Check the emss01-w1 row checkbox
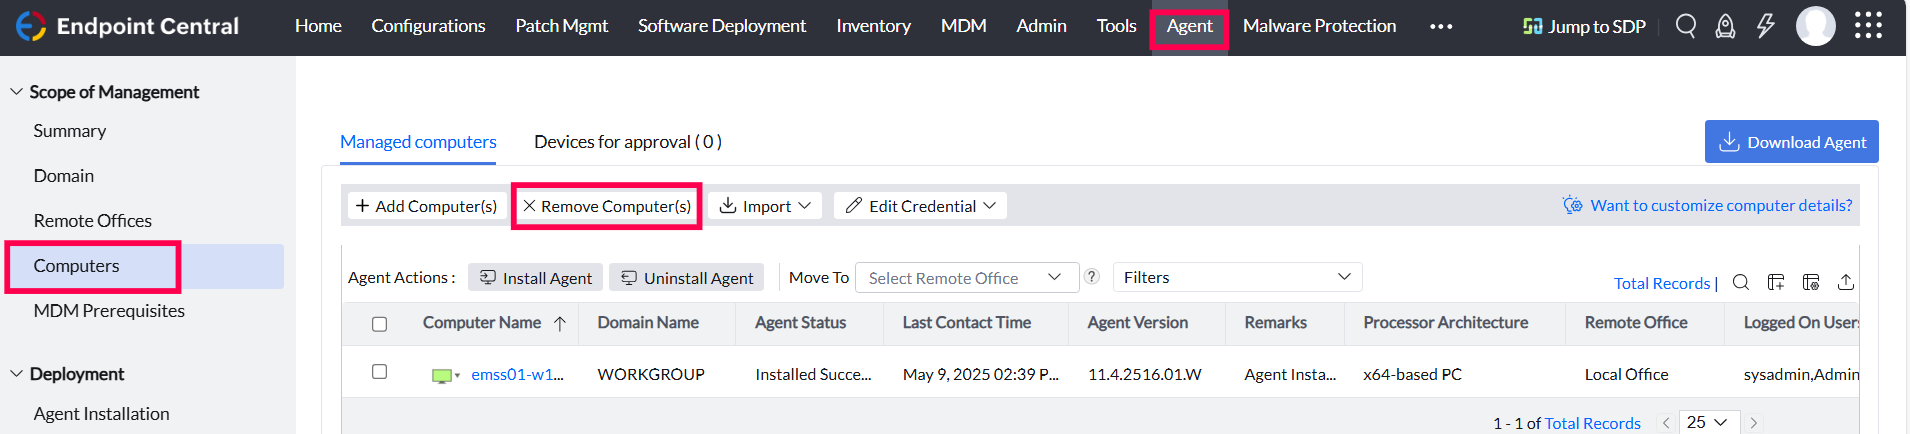 (x=379, y=371)
